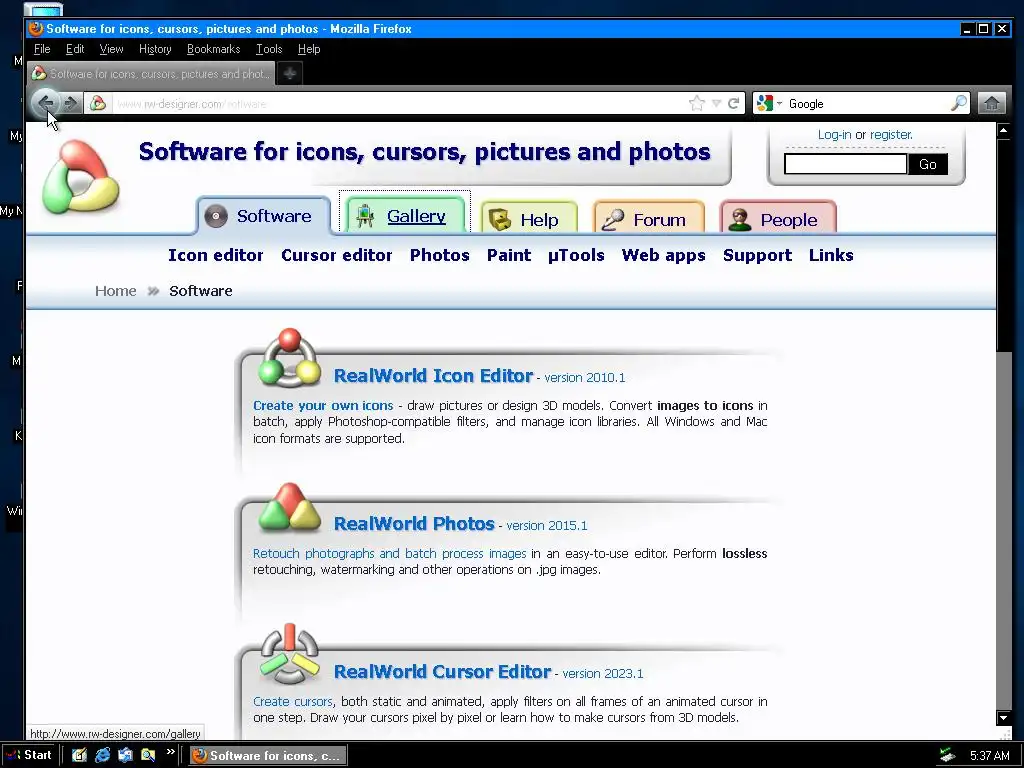The height and width of the screenshot is (768, 1024).
Task: Open the Web apps navigation link
Action: [664, 255]
